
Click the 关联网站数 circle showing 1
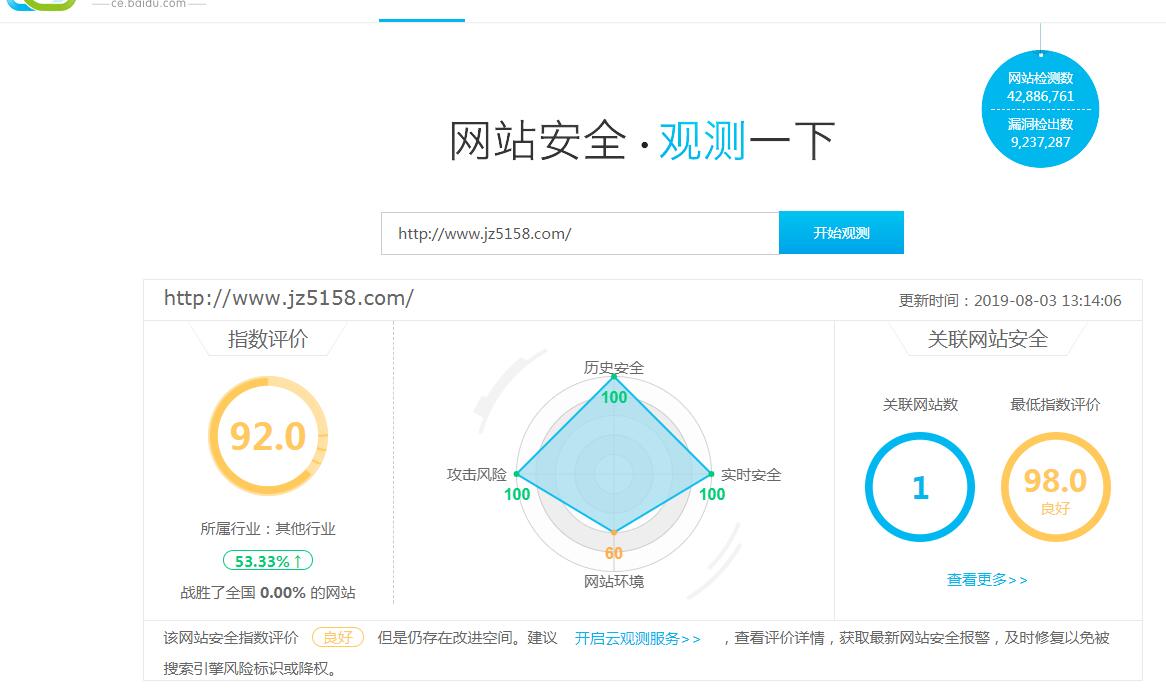920,487
